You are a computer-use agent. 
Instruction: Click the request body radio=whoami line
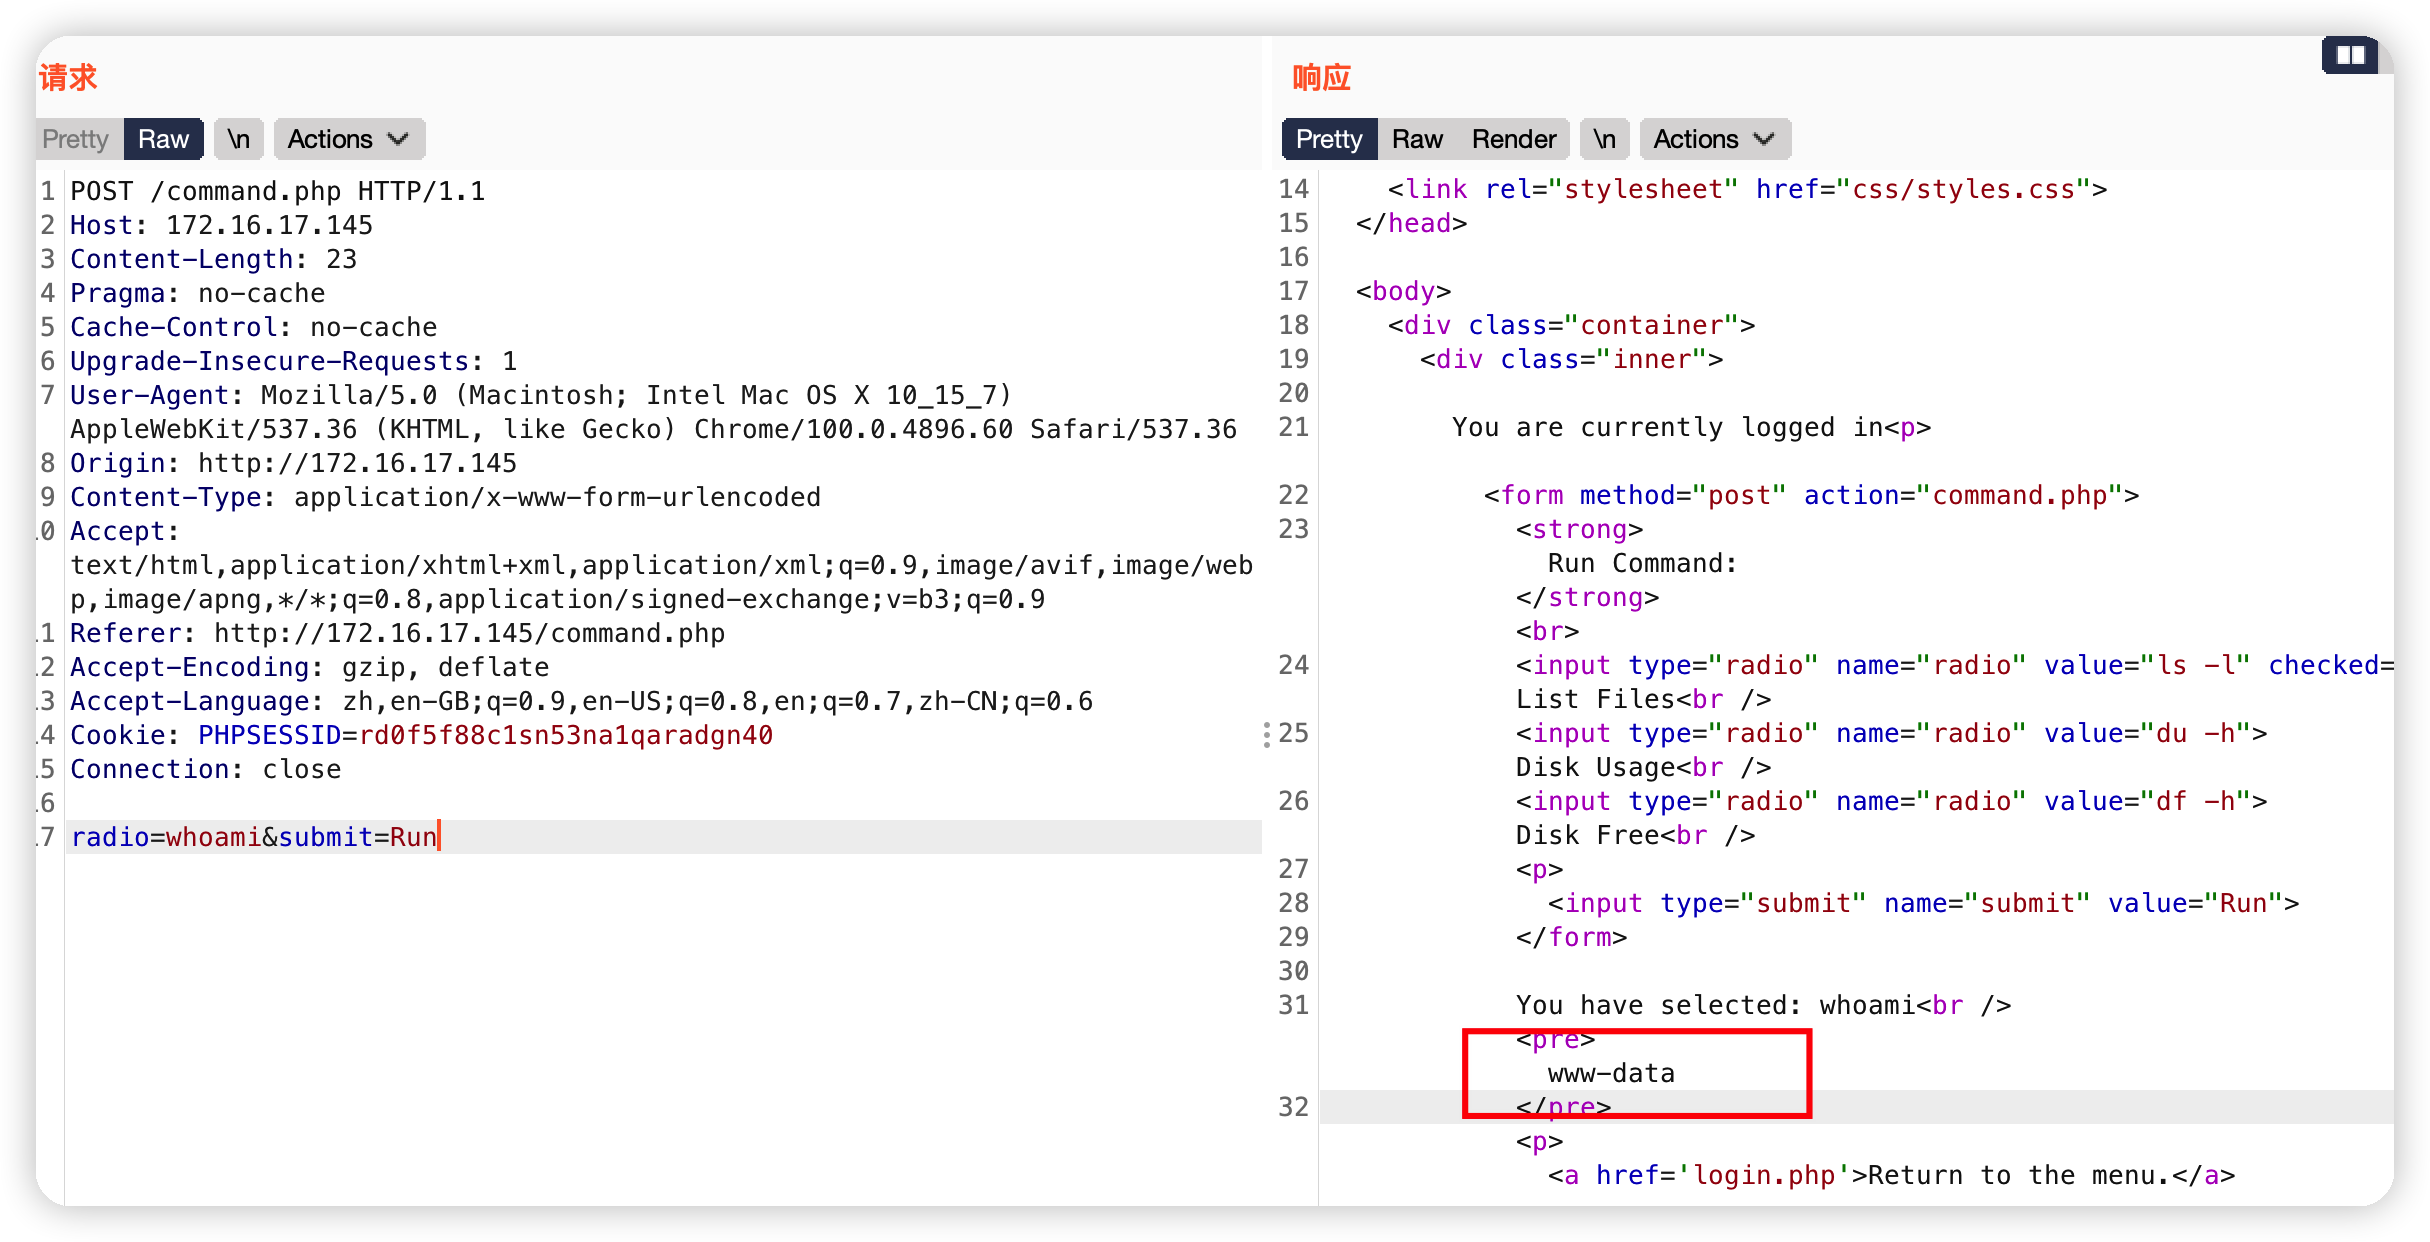click(255, 837)
